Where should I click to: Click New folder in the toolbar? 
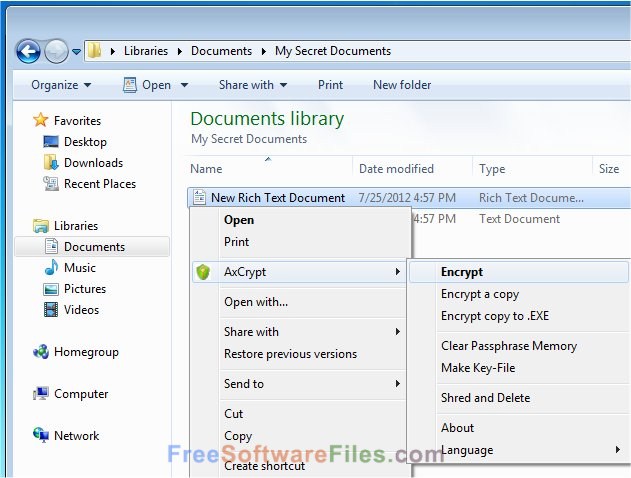click(402, 85)
